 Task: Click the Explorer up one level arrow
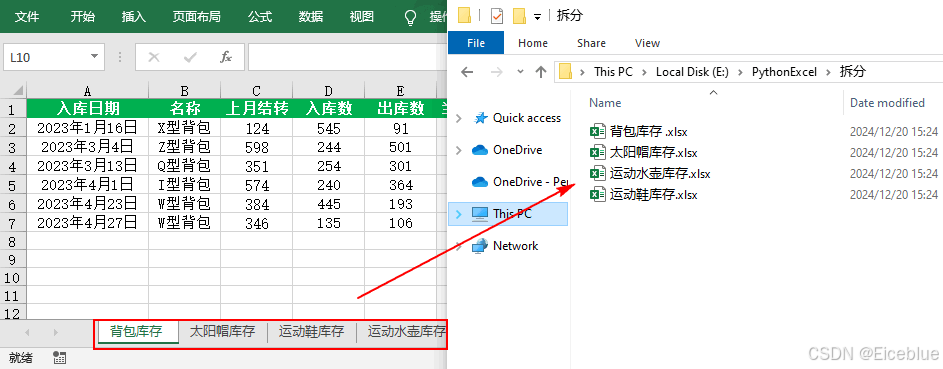tap(541, 72)
